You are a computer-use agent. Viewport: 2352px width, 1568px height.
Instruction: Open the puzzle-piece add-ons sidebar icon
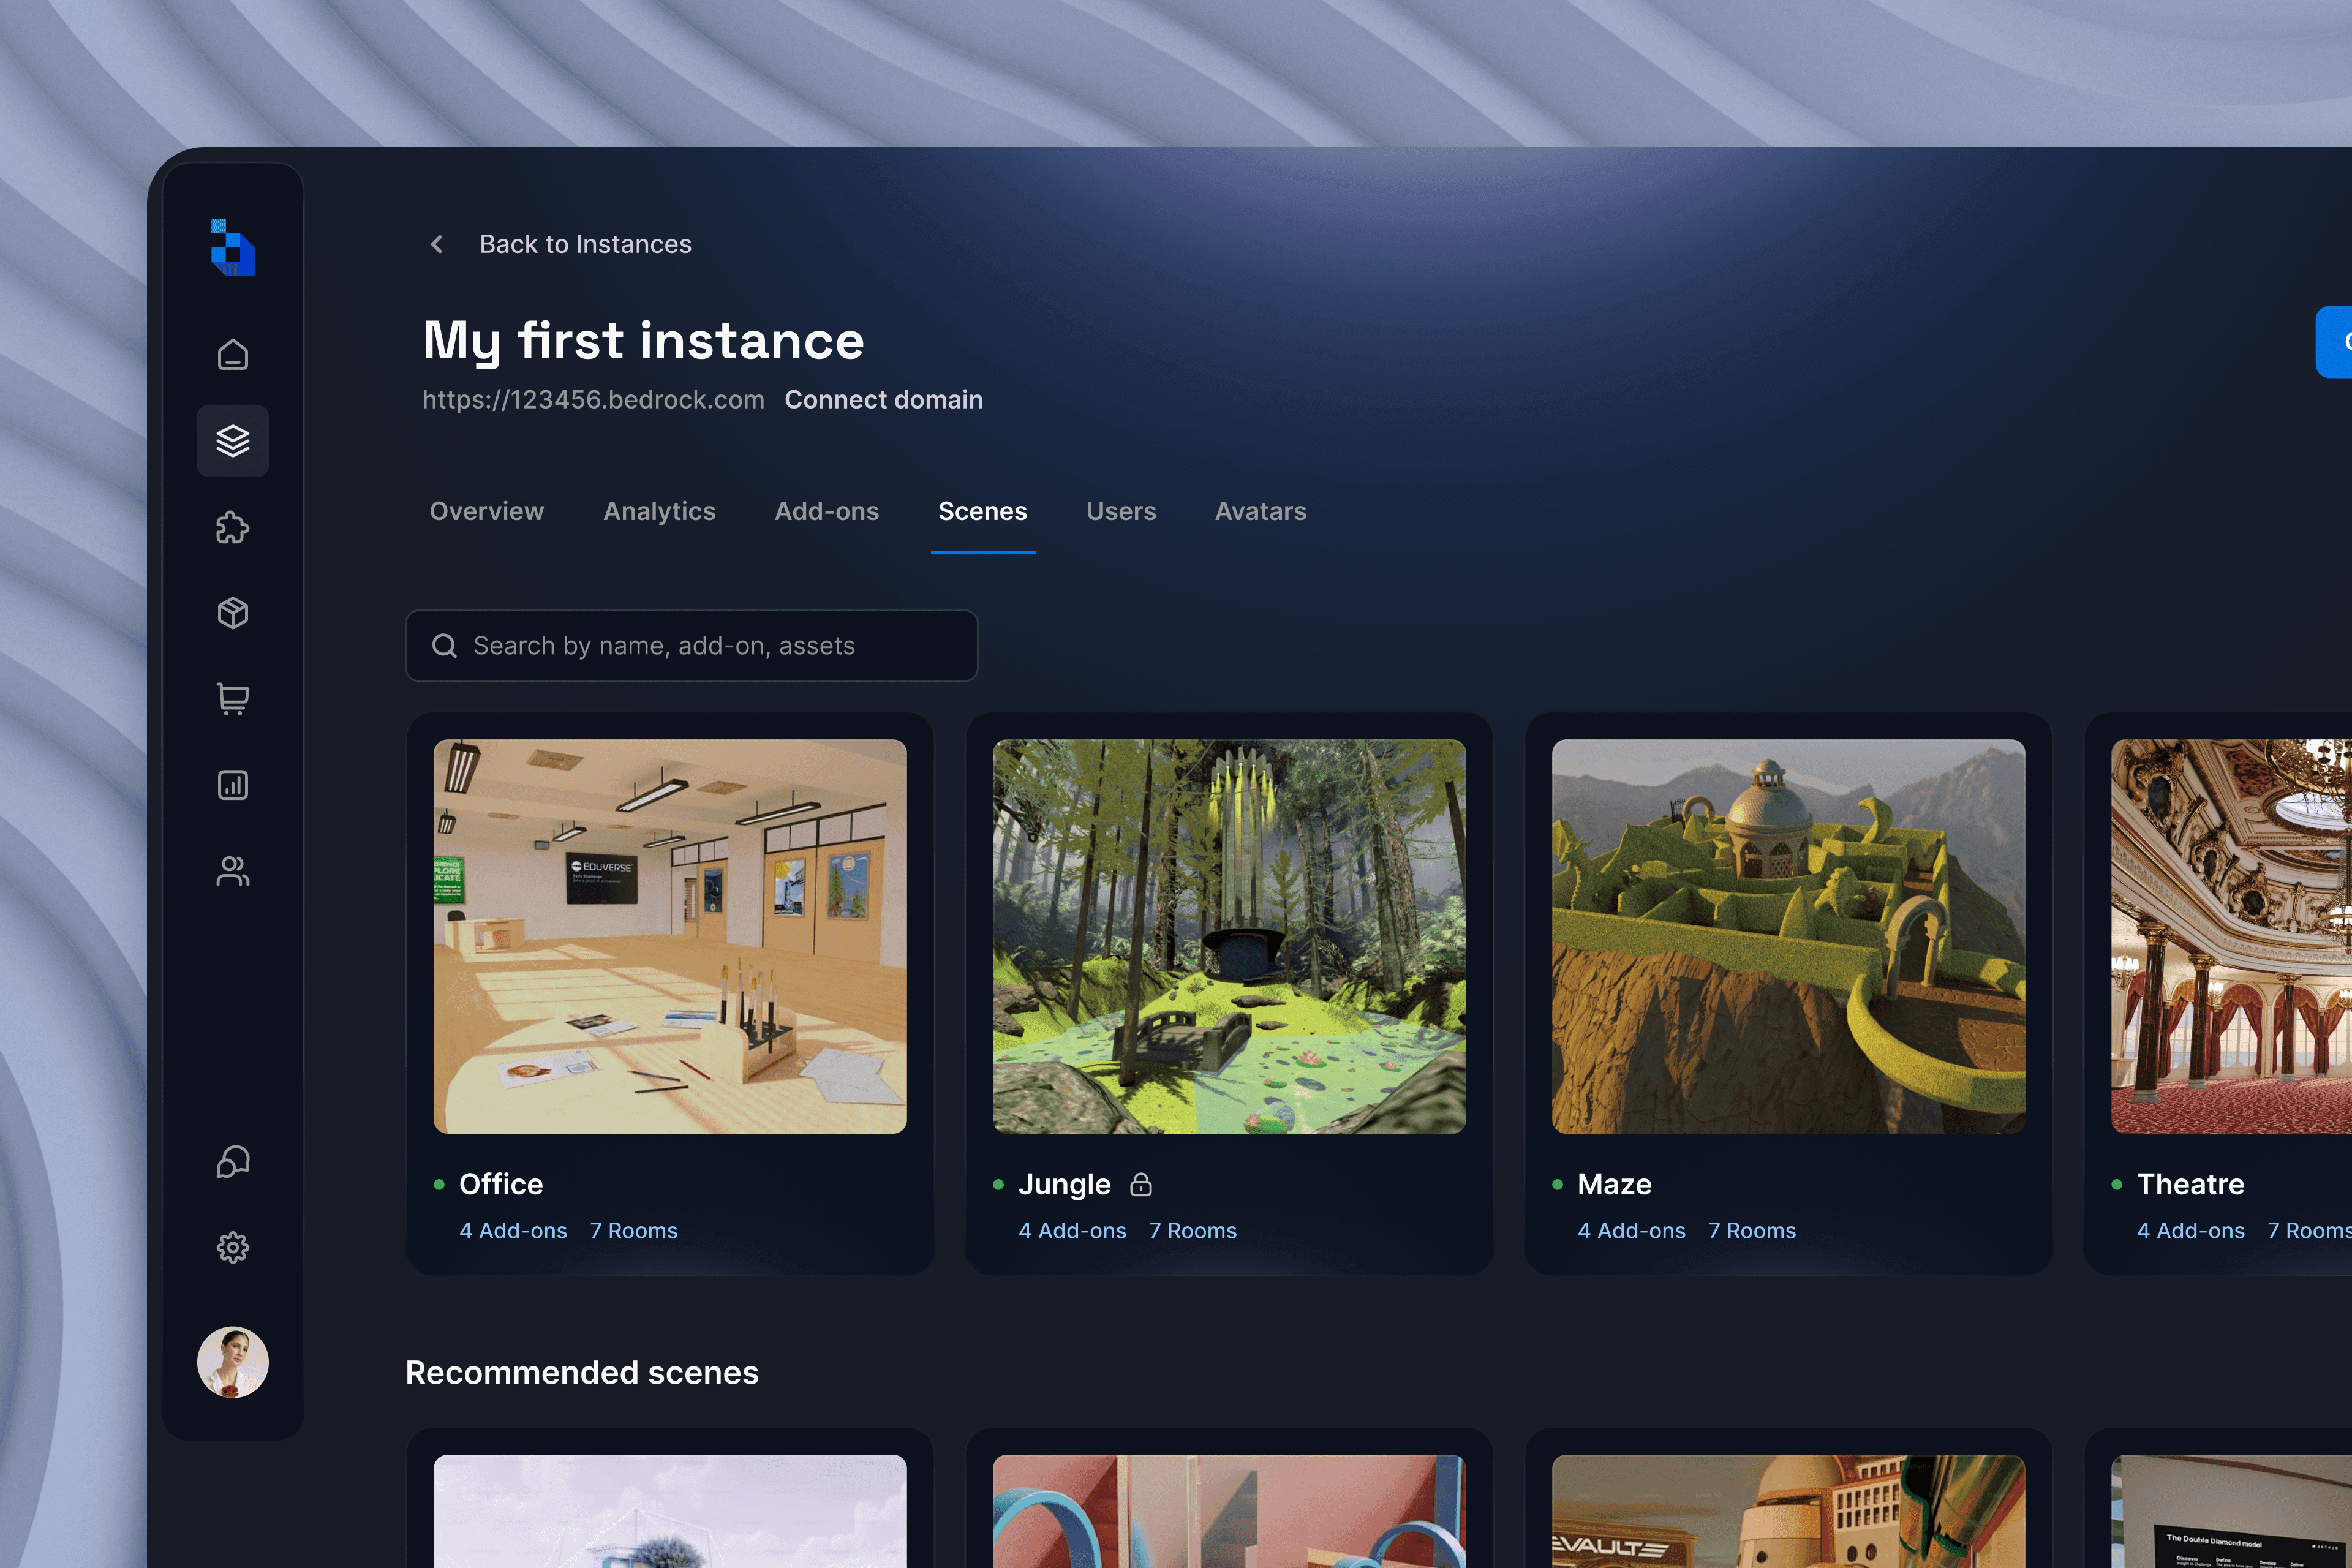(233, 527)
